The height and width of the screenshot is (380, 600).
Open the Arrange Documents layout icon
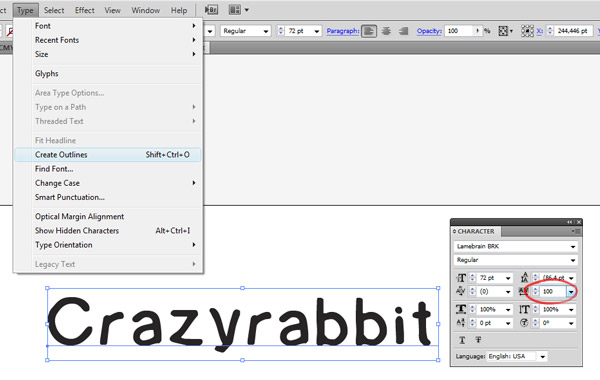pyautogui.click(x=235, y=10)
